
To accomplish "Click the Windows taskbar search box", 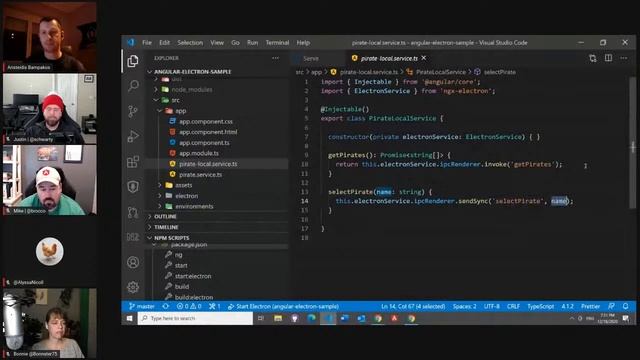I will (196, 318).
